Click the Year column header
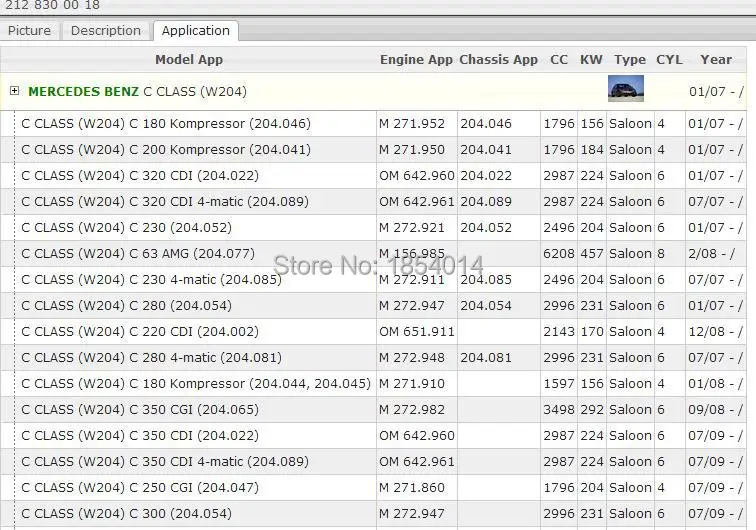The image size is (756, 530). point(716,60)
